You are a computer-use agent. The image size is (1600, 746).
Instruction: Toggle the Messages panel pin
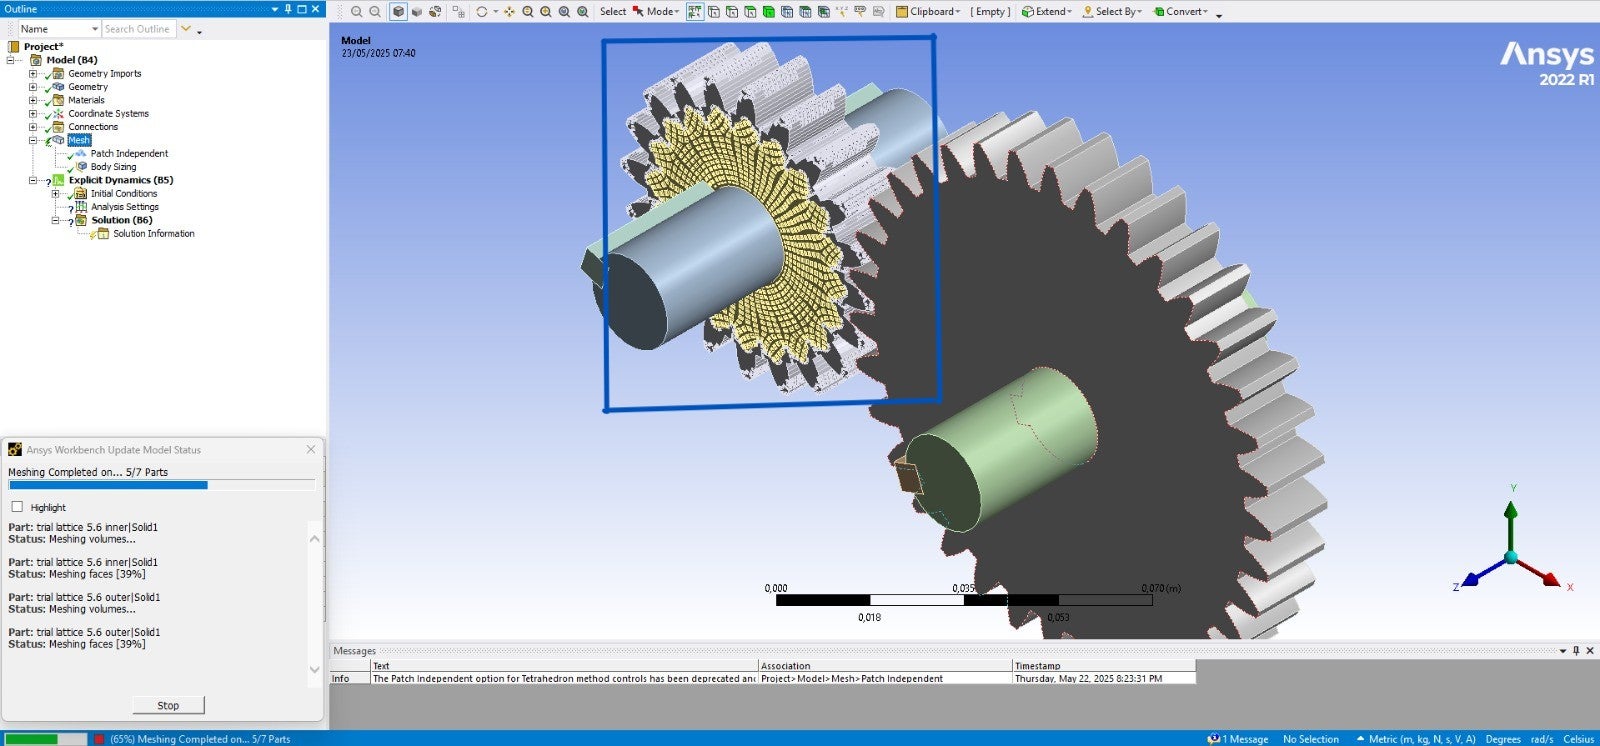click(1576, 651)
